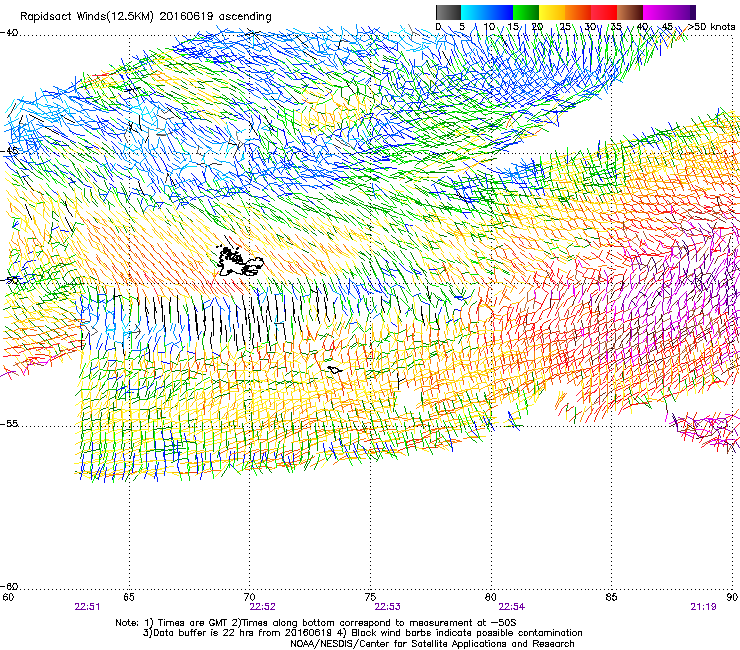Click the '>50 knots' legend label
This screenshot has width=740, height=650.
point(711,26)
